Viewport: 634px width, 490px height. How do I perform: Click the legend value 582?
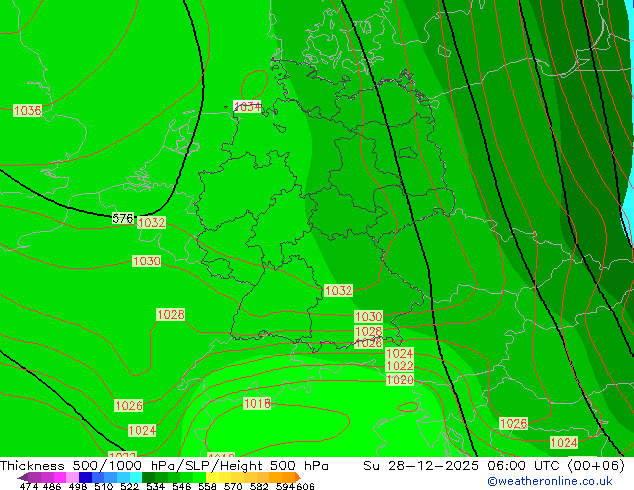click(x=259, y=486)
